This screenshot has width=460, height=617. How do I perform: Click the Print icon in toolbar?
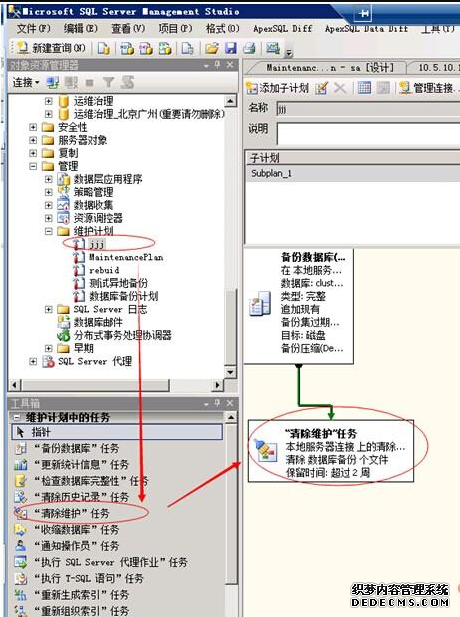pyautogui.click(x=249, y=48)
